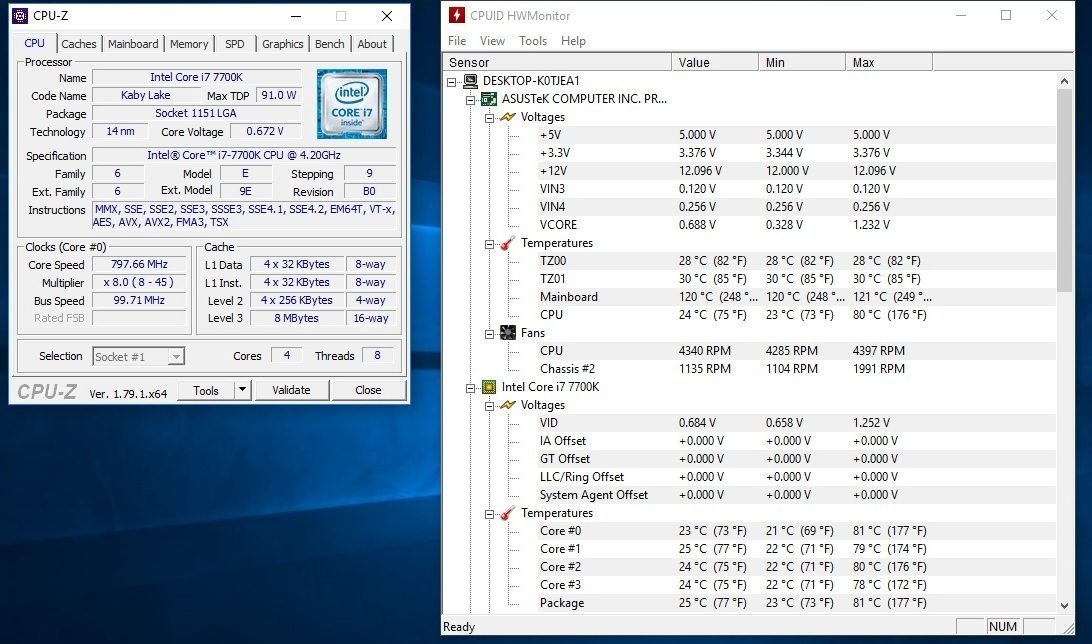Click the Tools button in CPU-Z
The width and height of the screenshot is (1092, 644).
(205, 390)
